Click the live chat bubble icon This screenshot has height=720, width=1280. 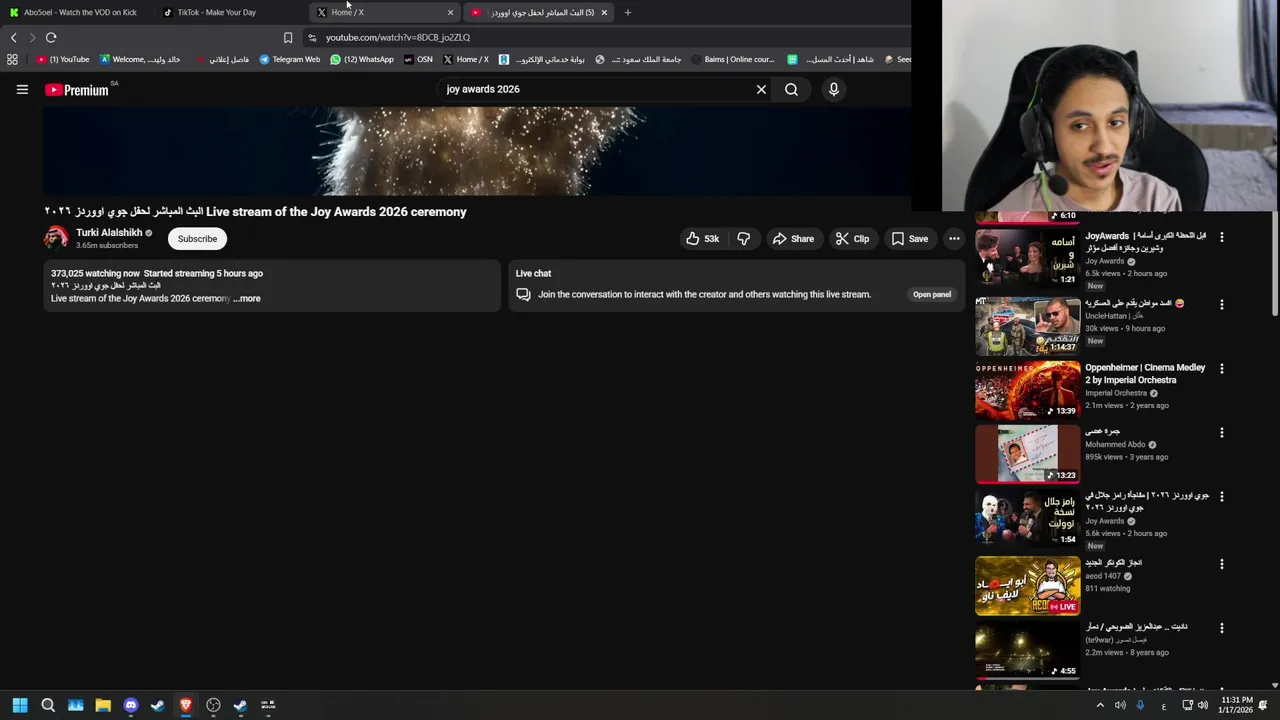tap(523, 294)
